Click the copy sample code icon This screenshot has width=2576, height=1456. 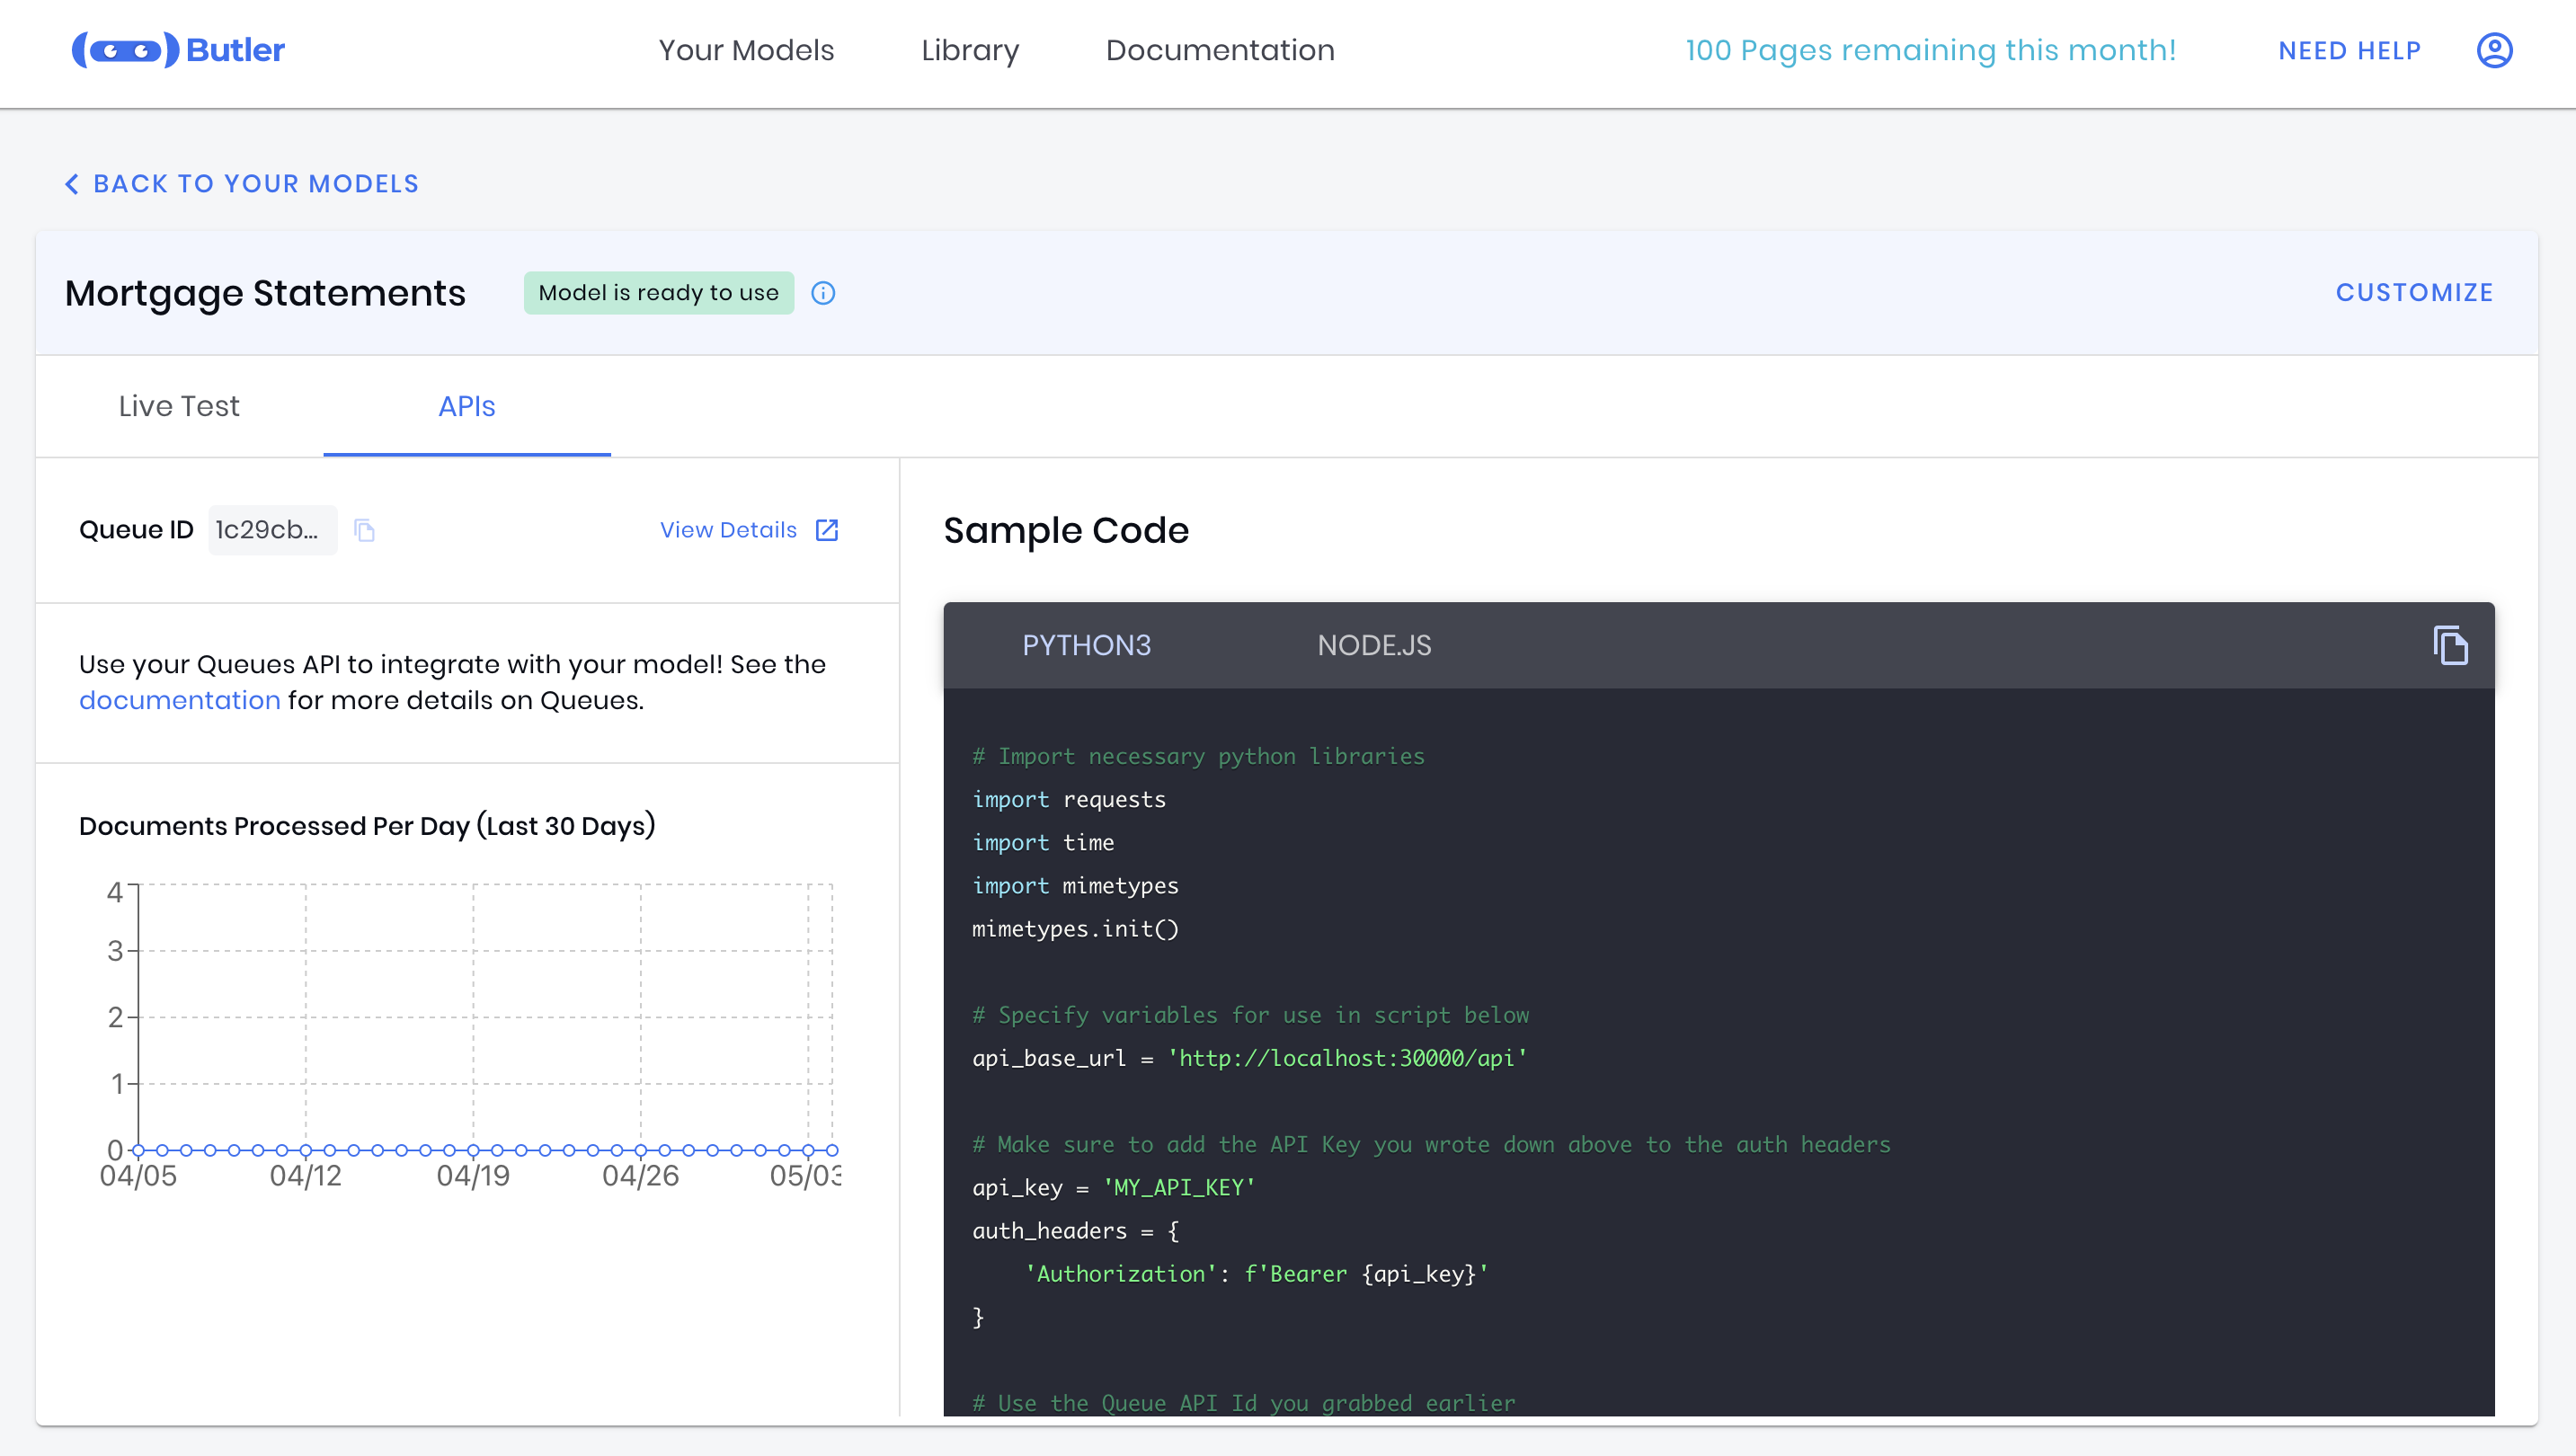2450,644
